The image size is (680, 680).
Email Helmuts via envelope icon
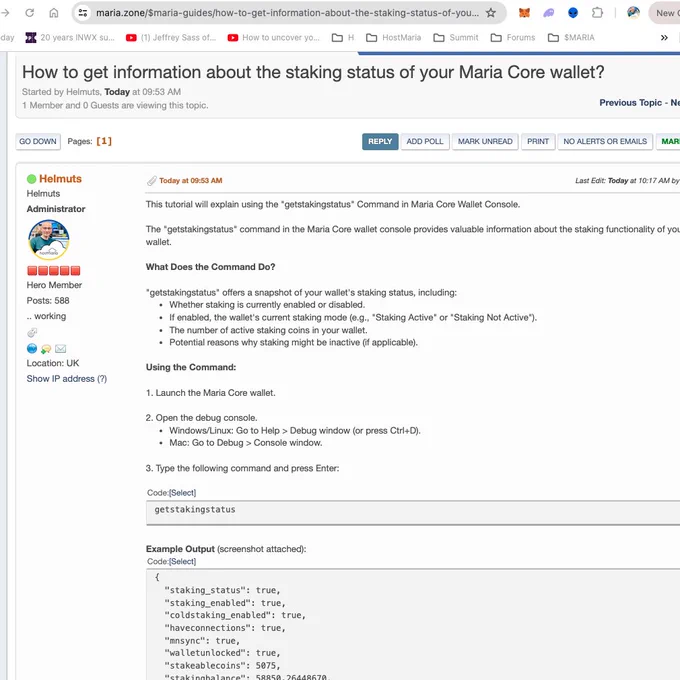point(61,349)
